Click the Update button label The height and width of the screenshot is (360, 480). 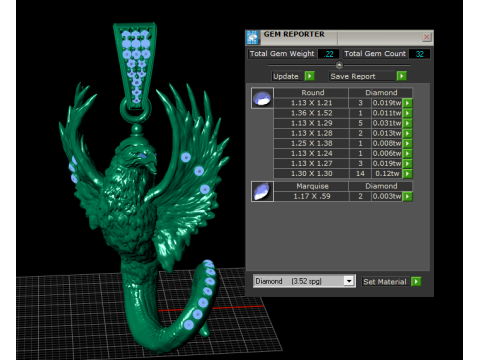pos(286,76)
